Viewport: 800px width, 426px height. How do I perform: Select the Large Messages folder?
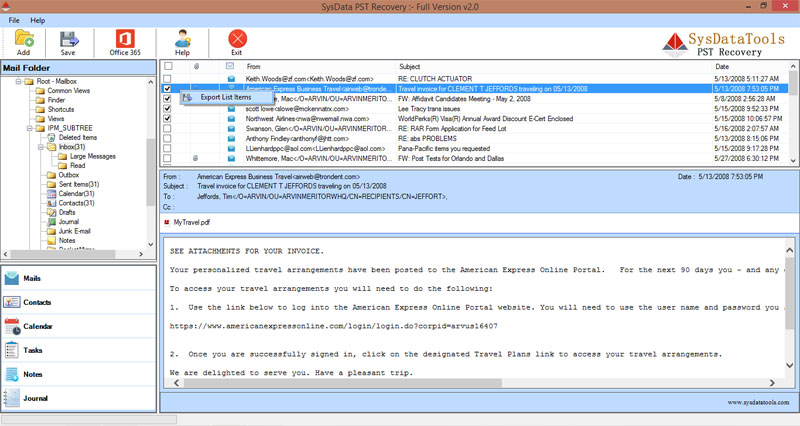92,156
